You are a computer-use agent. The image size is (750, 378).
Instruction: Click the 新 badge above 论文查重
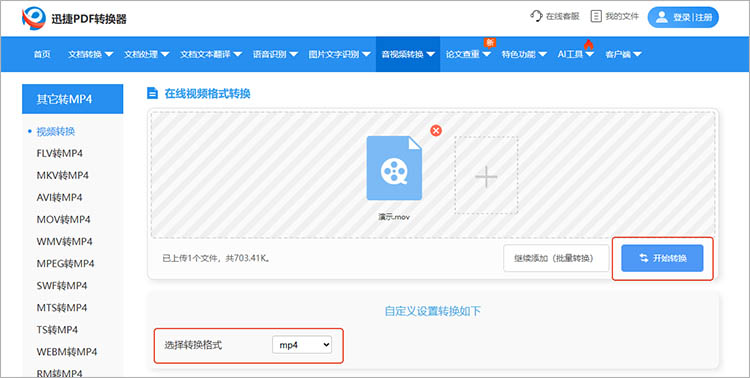click(x=489, y=43)
